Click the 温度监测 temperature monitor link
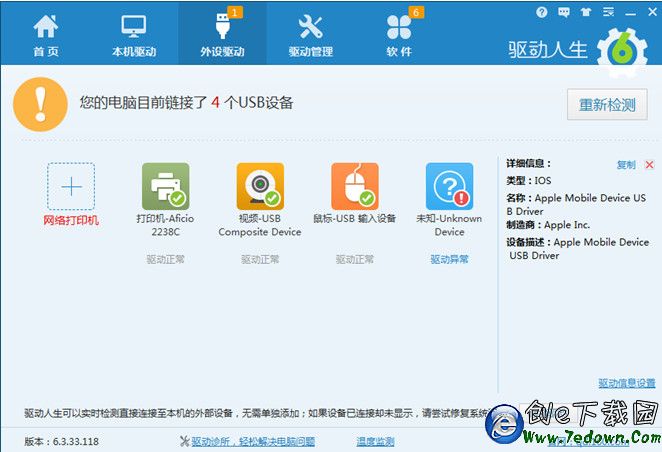 (375, 441)
